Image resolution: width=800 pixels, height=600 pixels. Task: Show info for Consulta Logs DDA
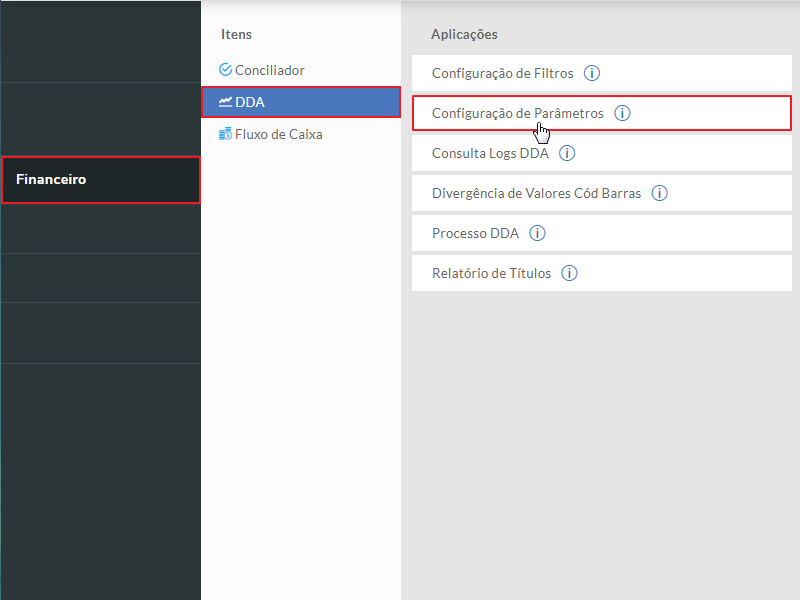[567, 153]
